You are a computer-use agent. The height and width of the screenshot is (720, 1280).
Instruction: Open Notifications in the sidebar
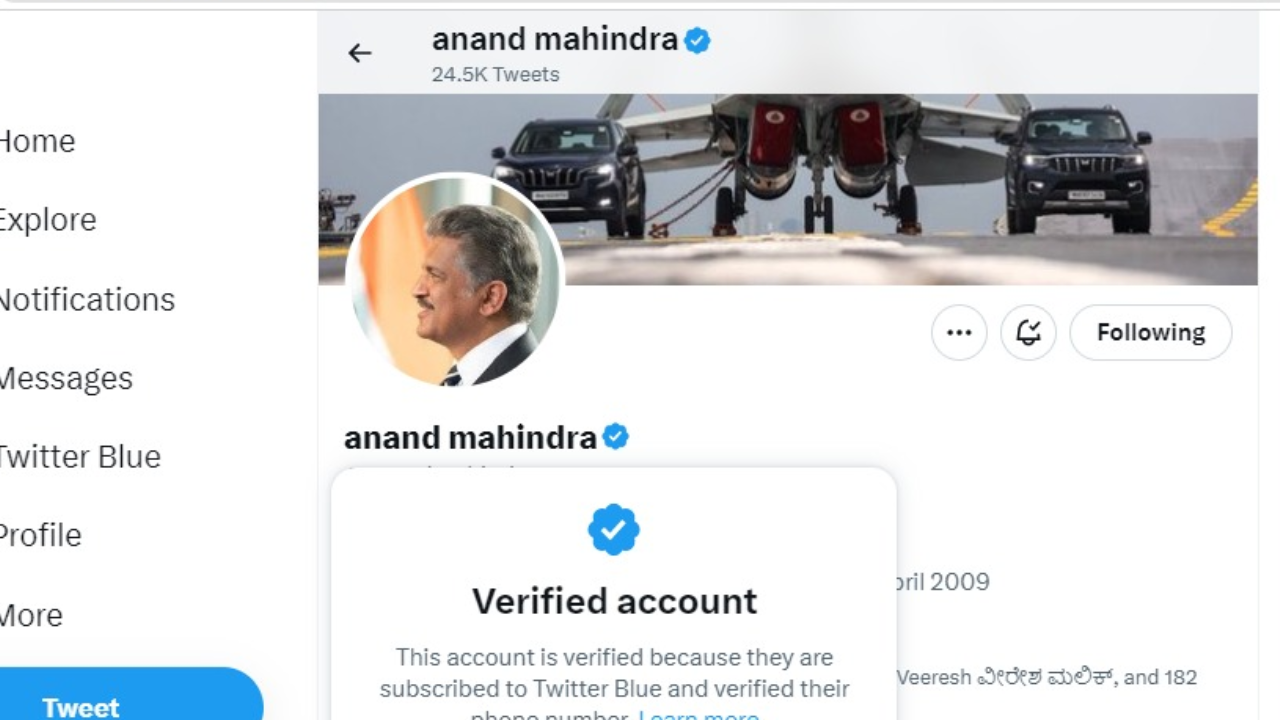coord(86,300)
